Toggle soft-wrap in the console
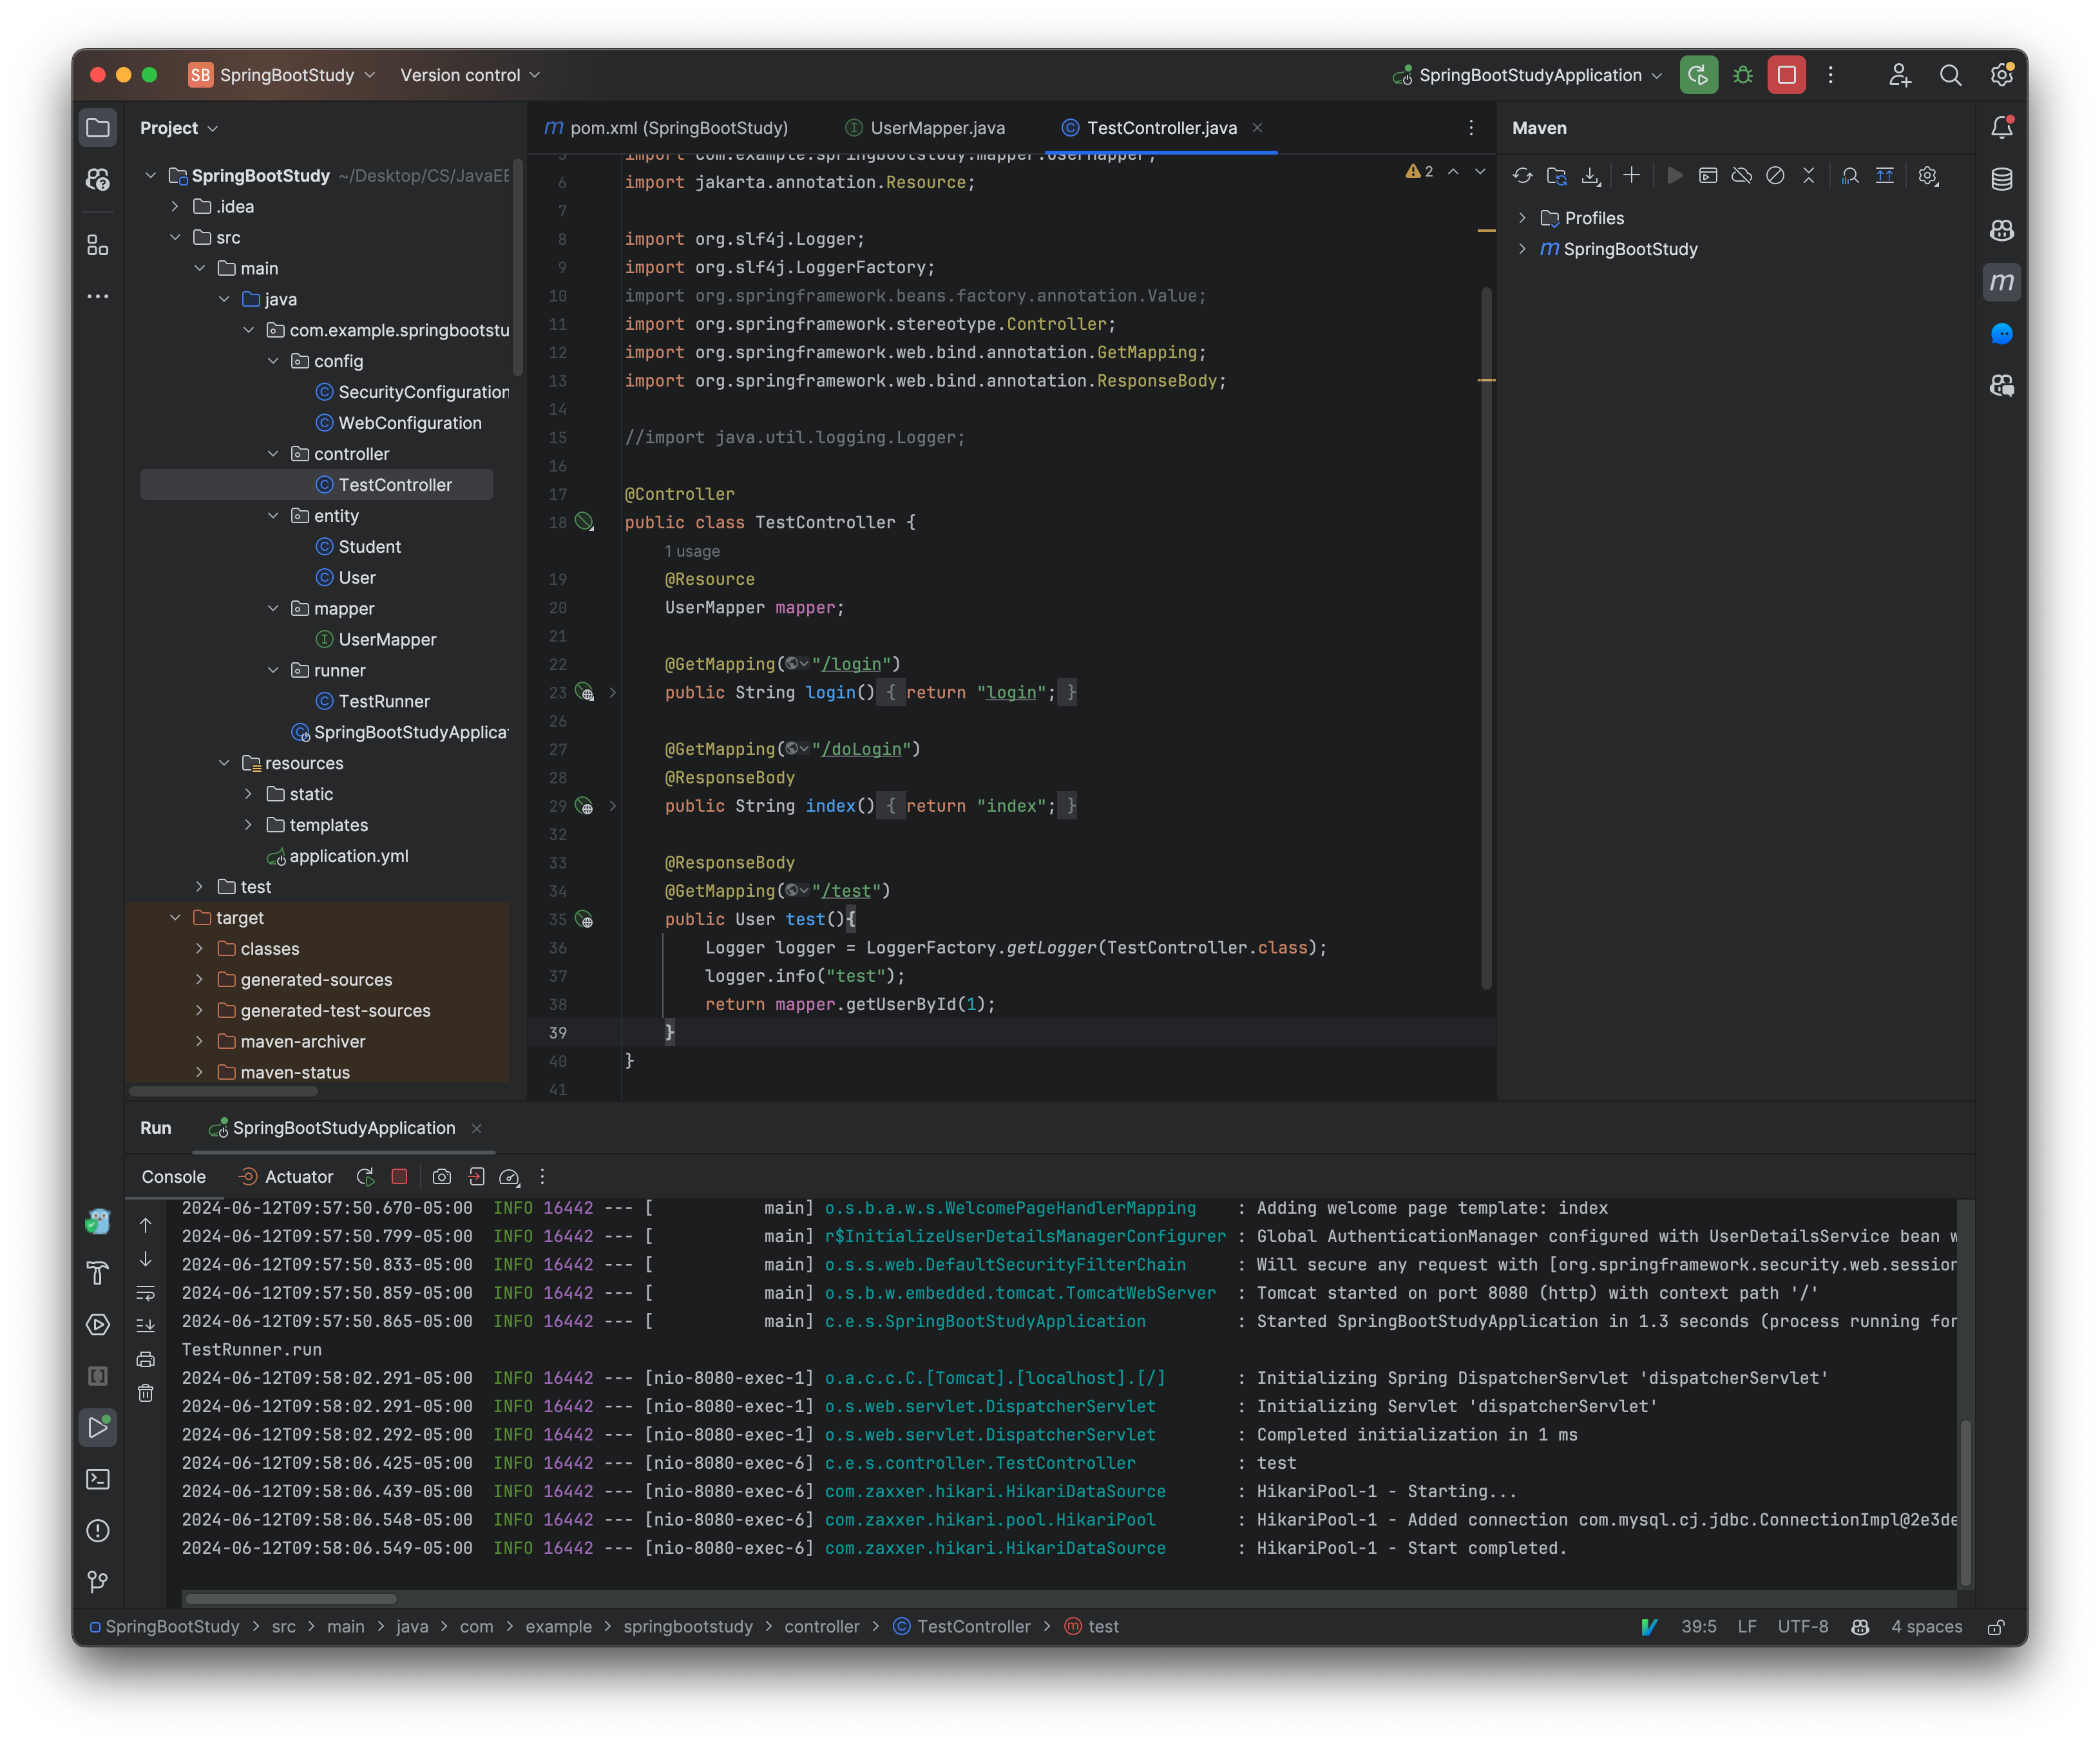 [x=147, y=1293]
